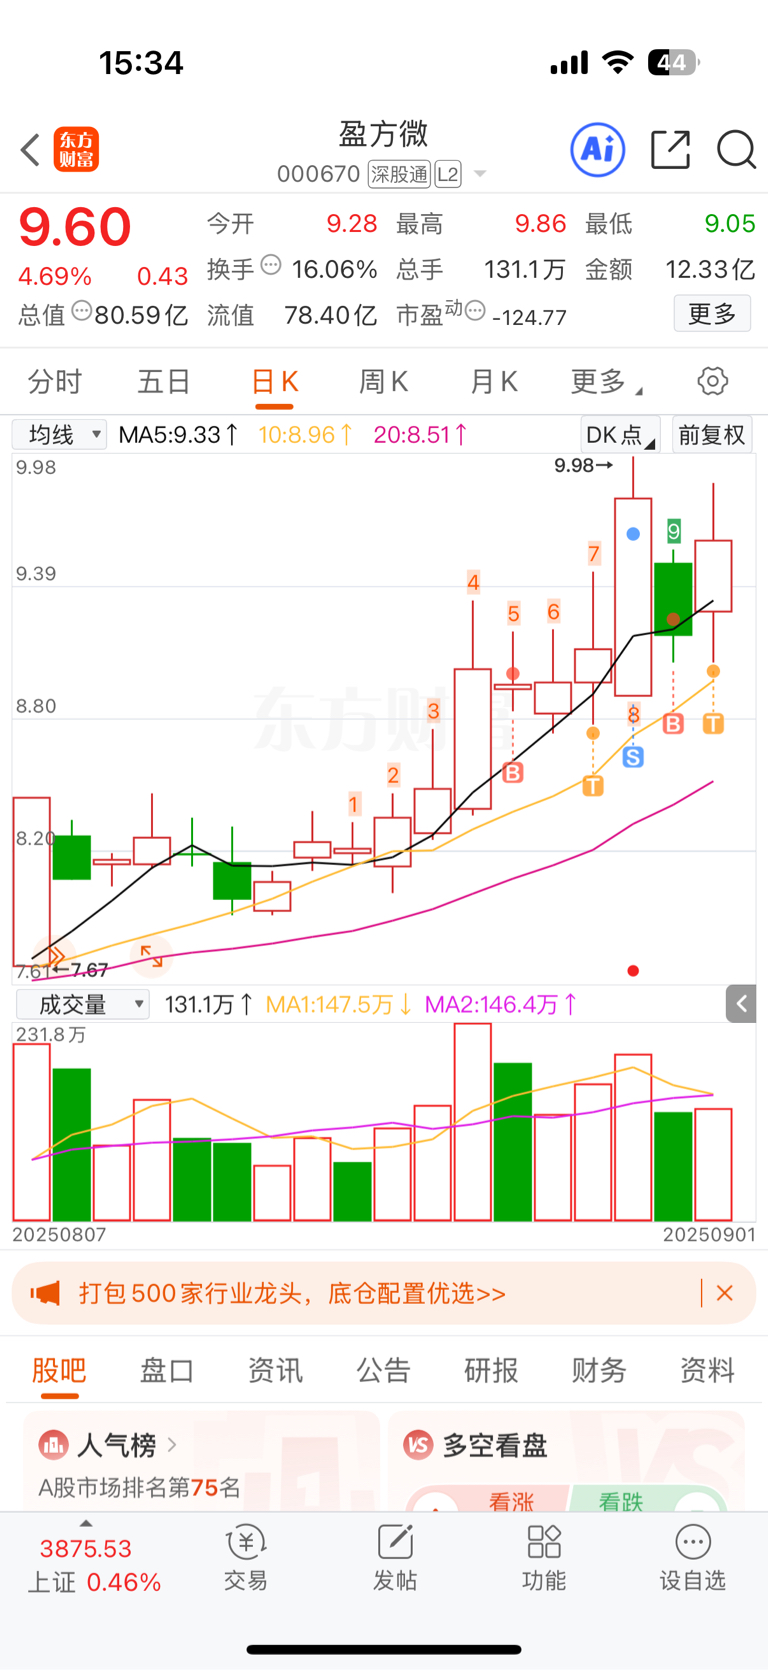Image resolution: width=768 pixels, height=1670 pixels.
Task: Open chart settings gear icon
Action: coord(712,381)
